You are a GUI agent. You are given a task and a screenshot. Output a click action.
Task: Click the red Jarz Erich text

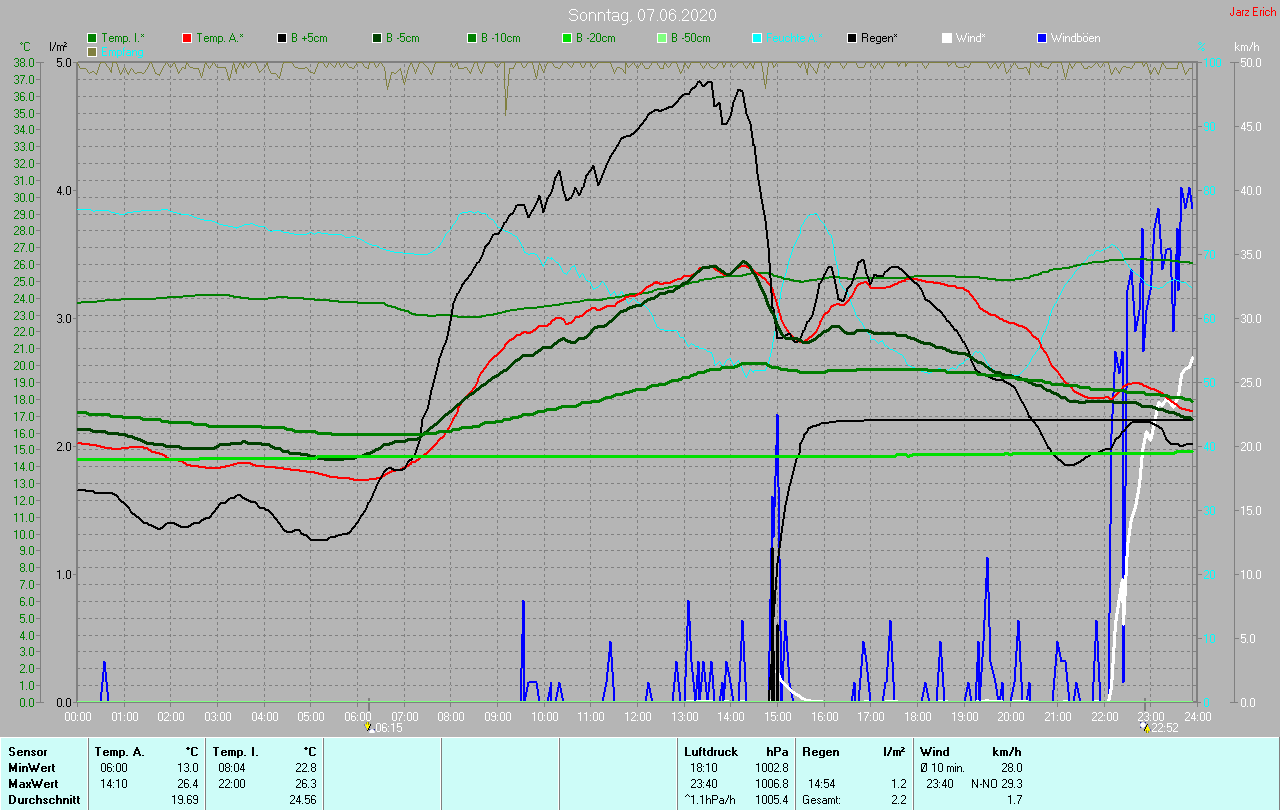pyautogui.click(x=1253, y=12)
